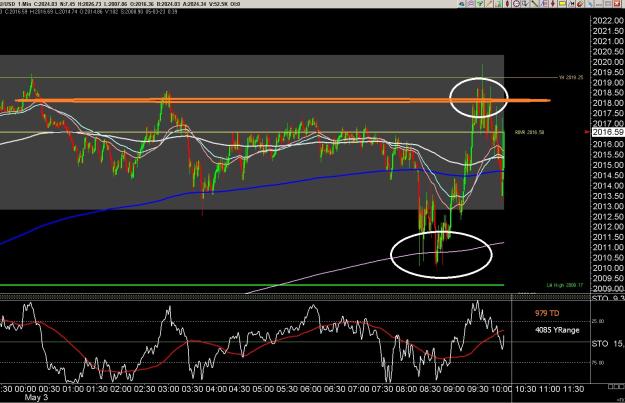Click the 2018.00 price axis label

[608, 103]
